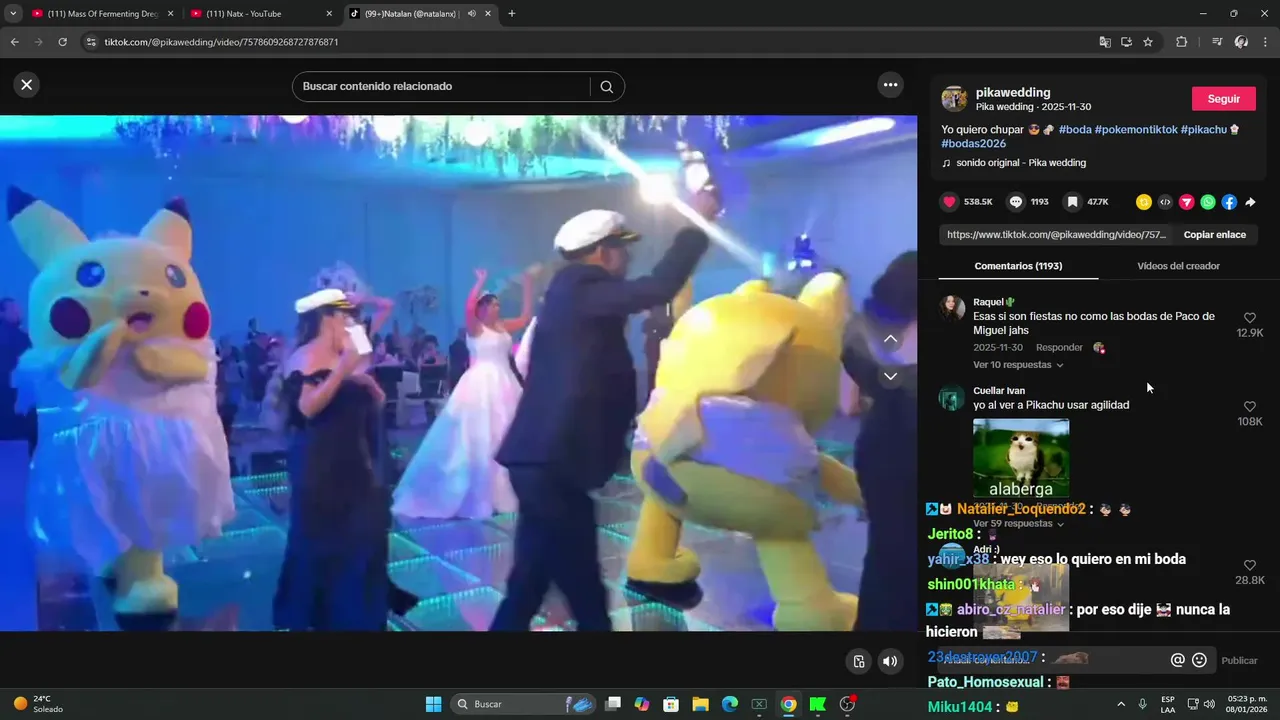View the alaberga cat image in comment

1021,458
